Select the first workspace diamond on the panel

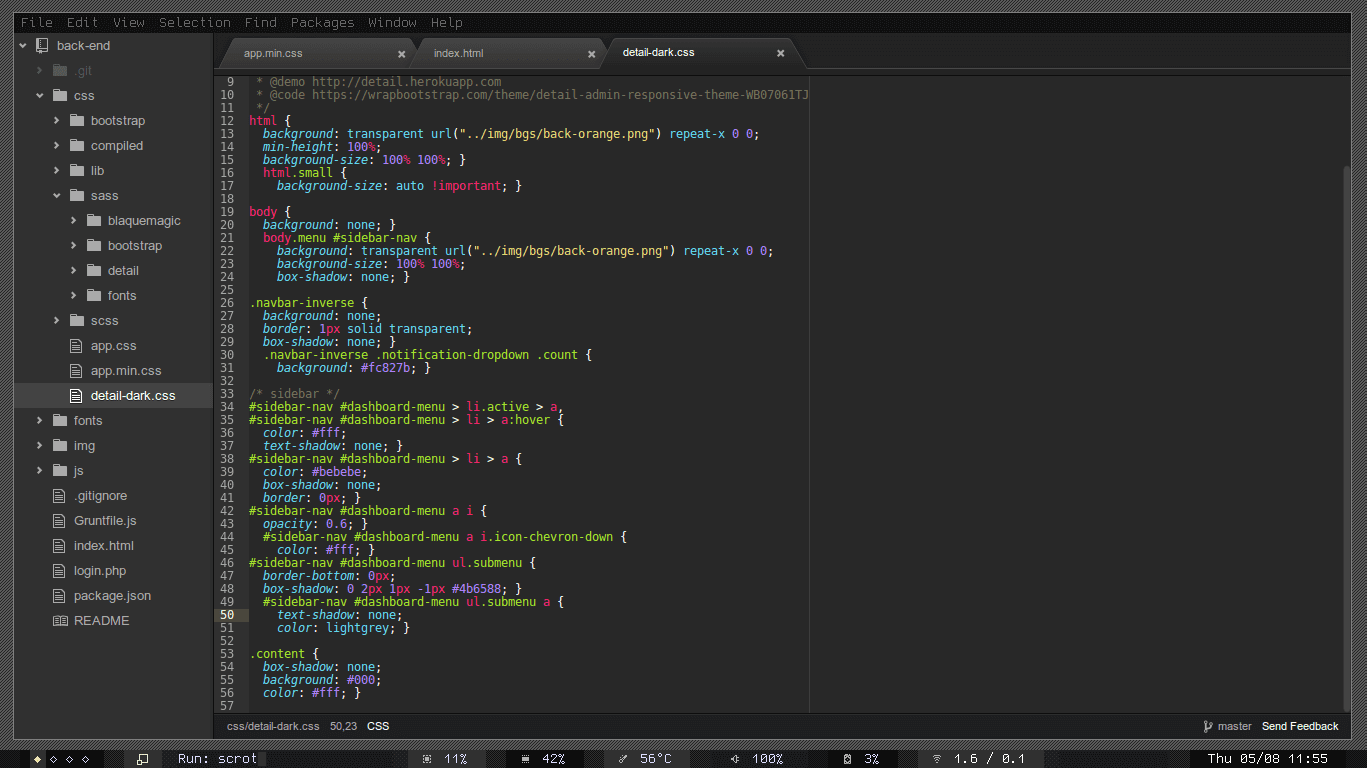click(x=37, y=760)
